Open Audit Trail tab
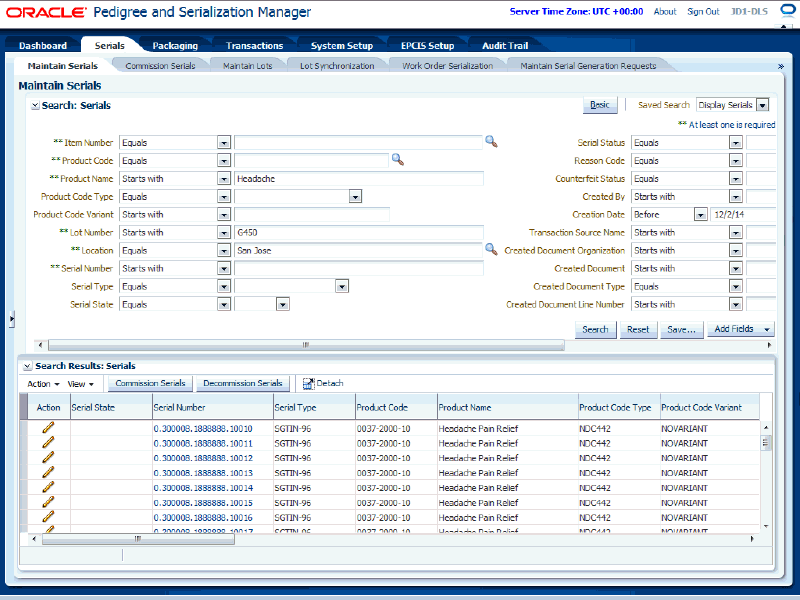 coord(505,45)
